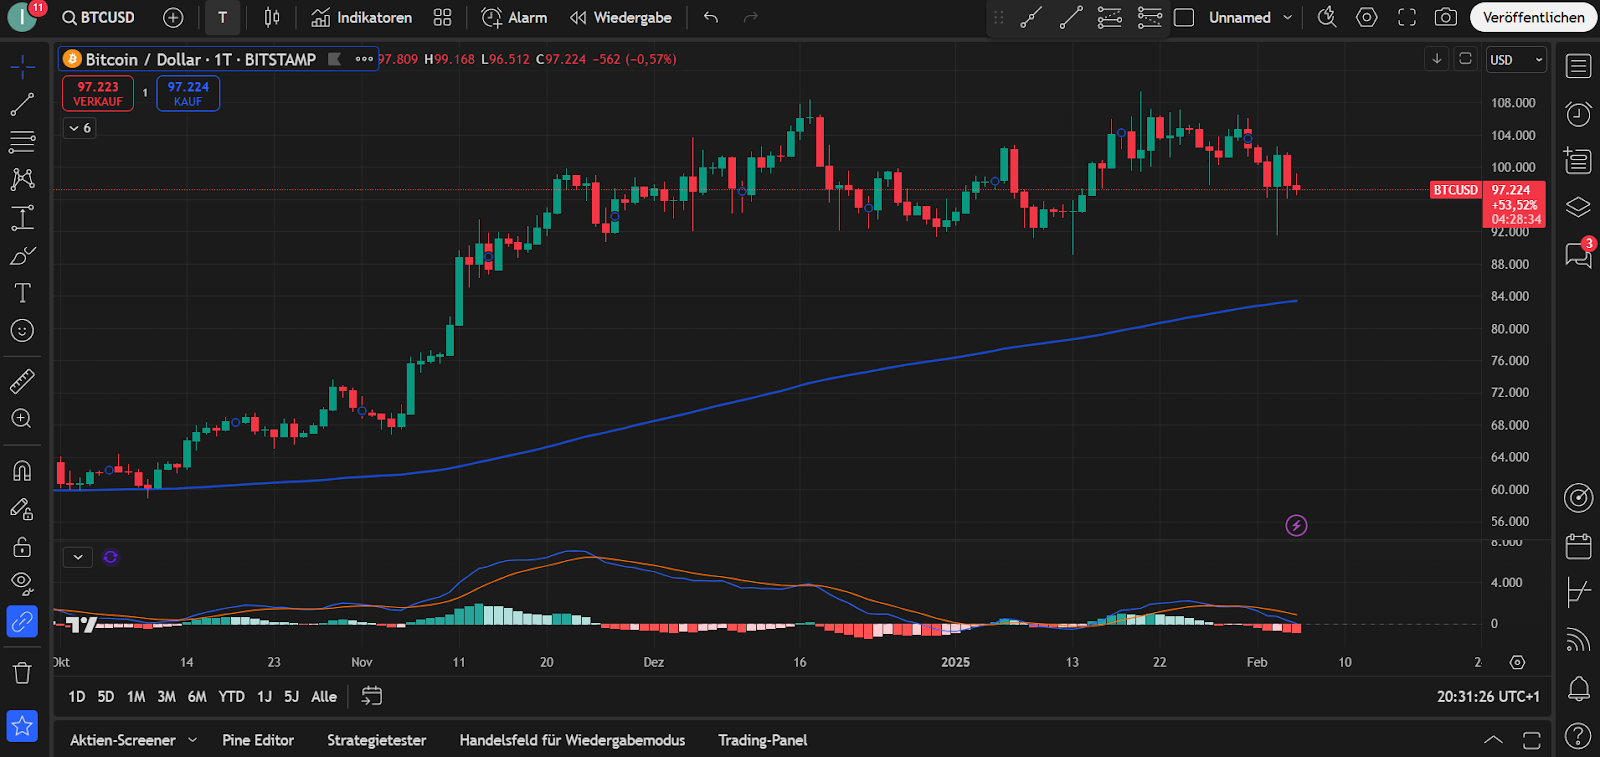This screenshot has height=757, width=1600.
Task: Maximize the bottom panel
Action: 1531,740
